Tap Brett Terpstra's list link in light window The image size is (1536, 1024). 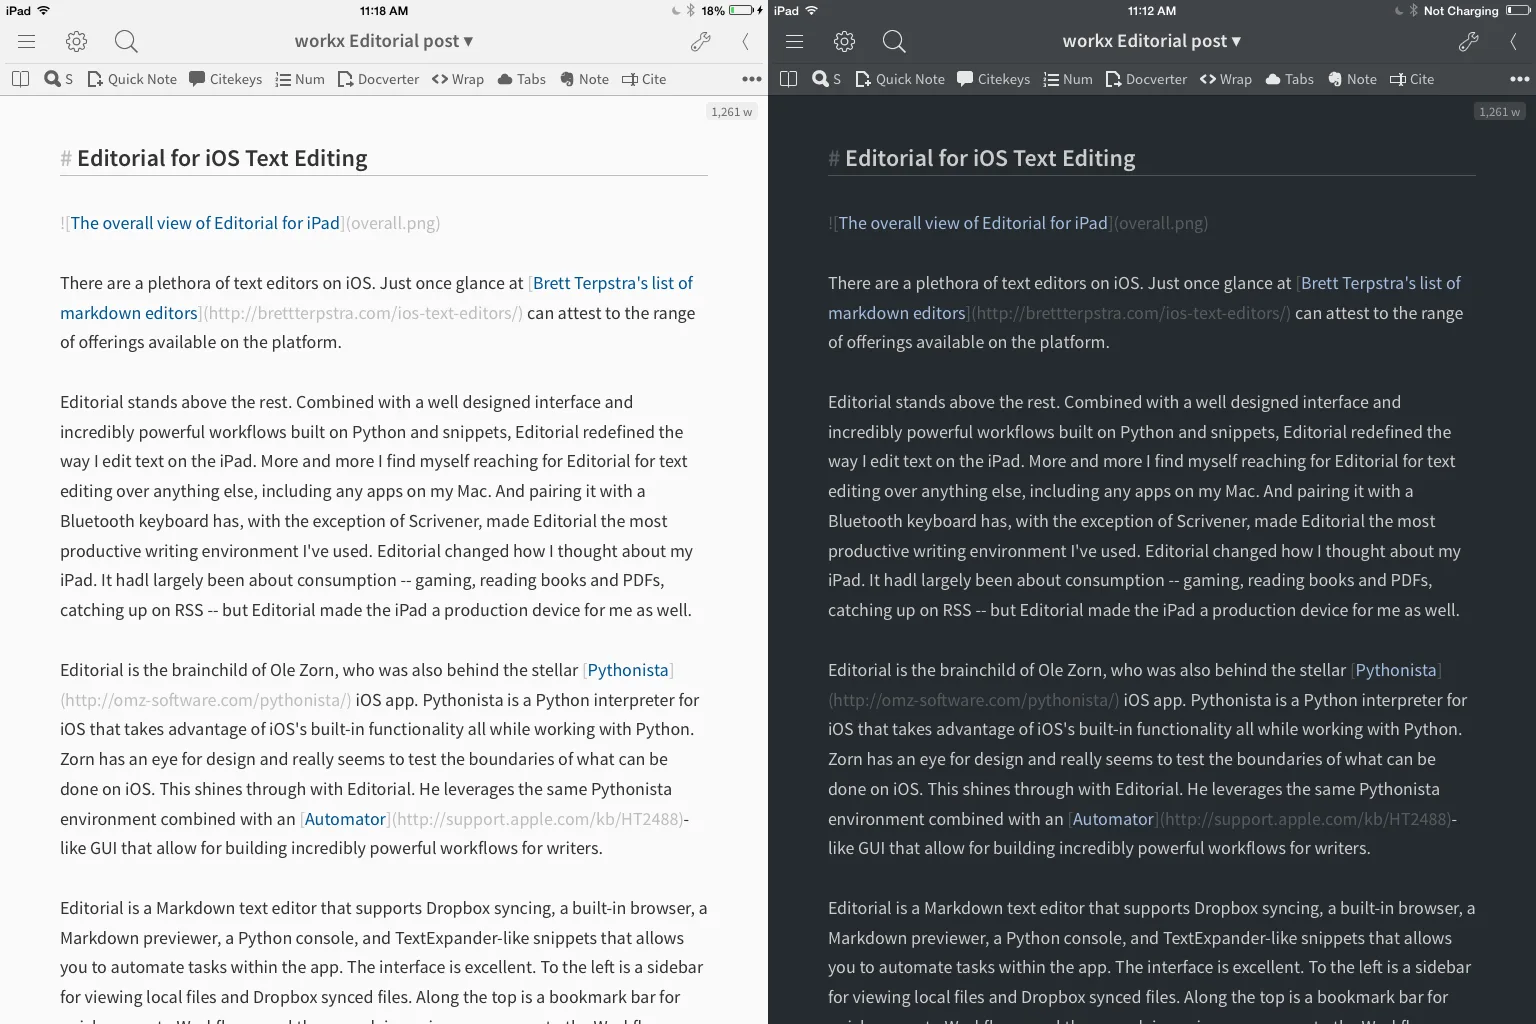[613, 283]
